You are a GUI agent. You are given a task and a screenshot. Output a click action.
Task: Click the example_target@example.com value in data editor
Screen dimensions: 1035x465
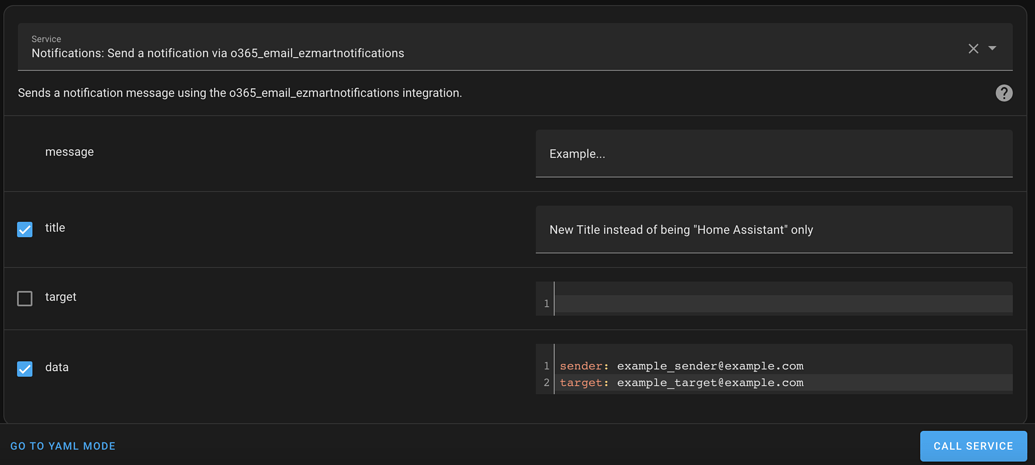pyautogui.click(x=710, y=382)
